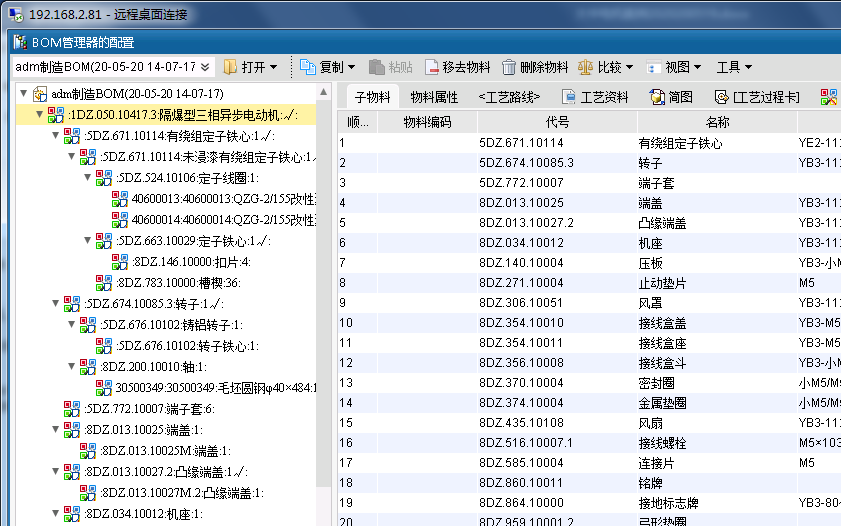Click the 视图 view icon

pos(653,67)
